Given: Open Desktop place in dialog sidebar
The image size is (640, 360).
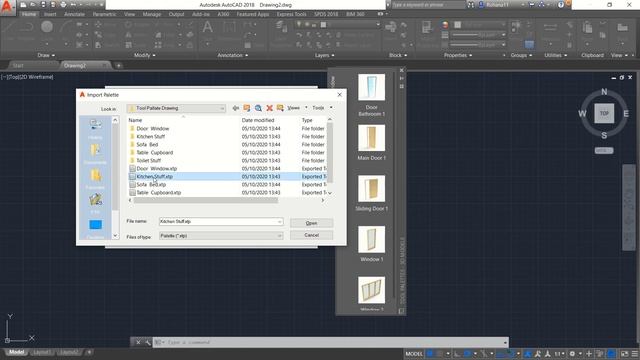Looking at the screenshot, I should click(x=96, y=229).
